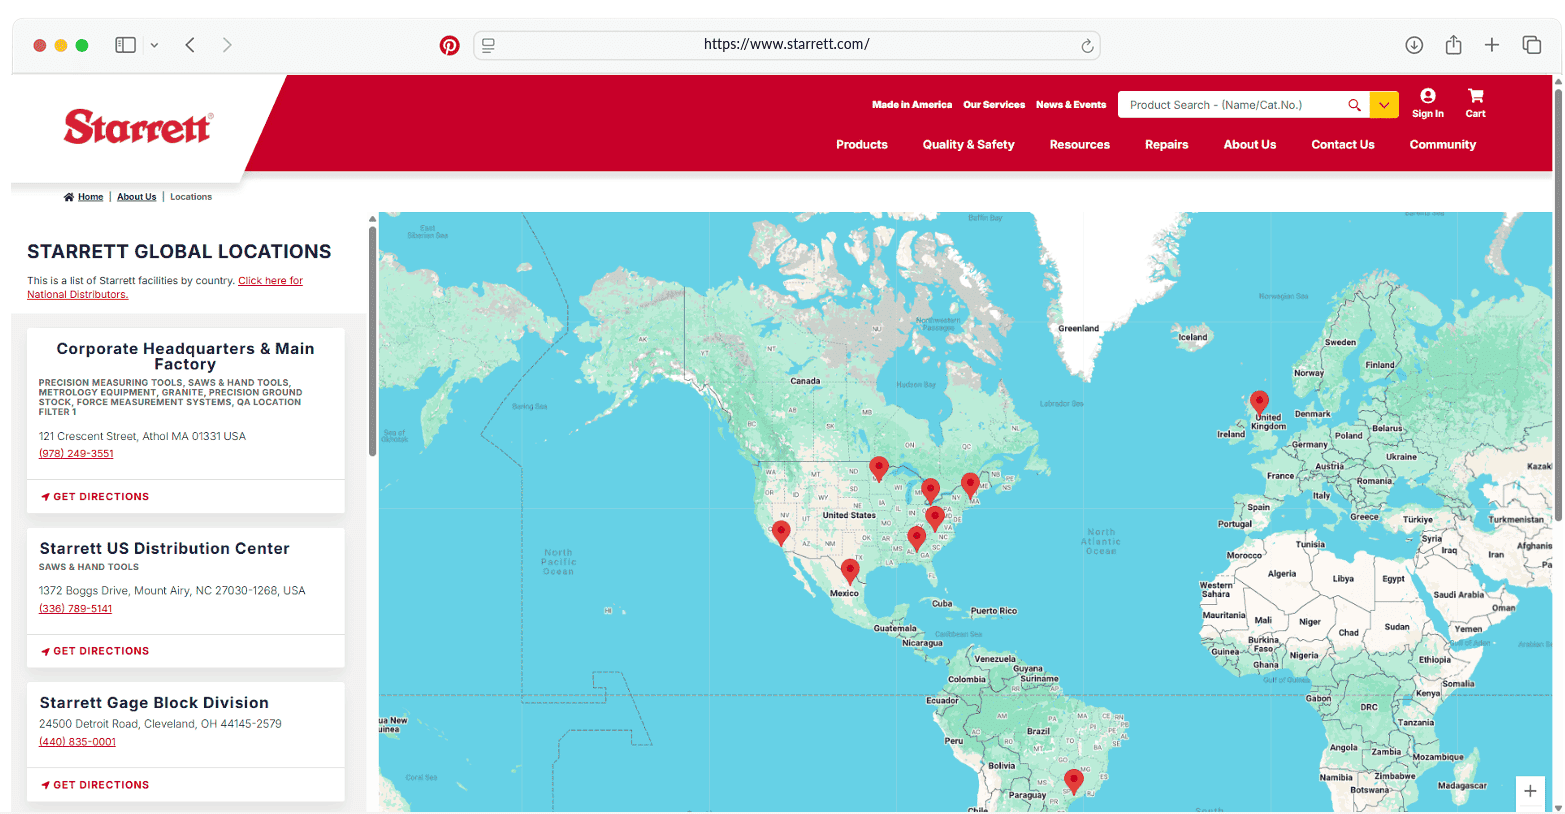Click the Pinterest extension icon

tap(450, 45)
